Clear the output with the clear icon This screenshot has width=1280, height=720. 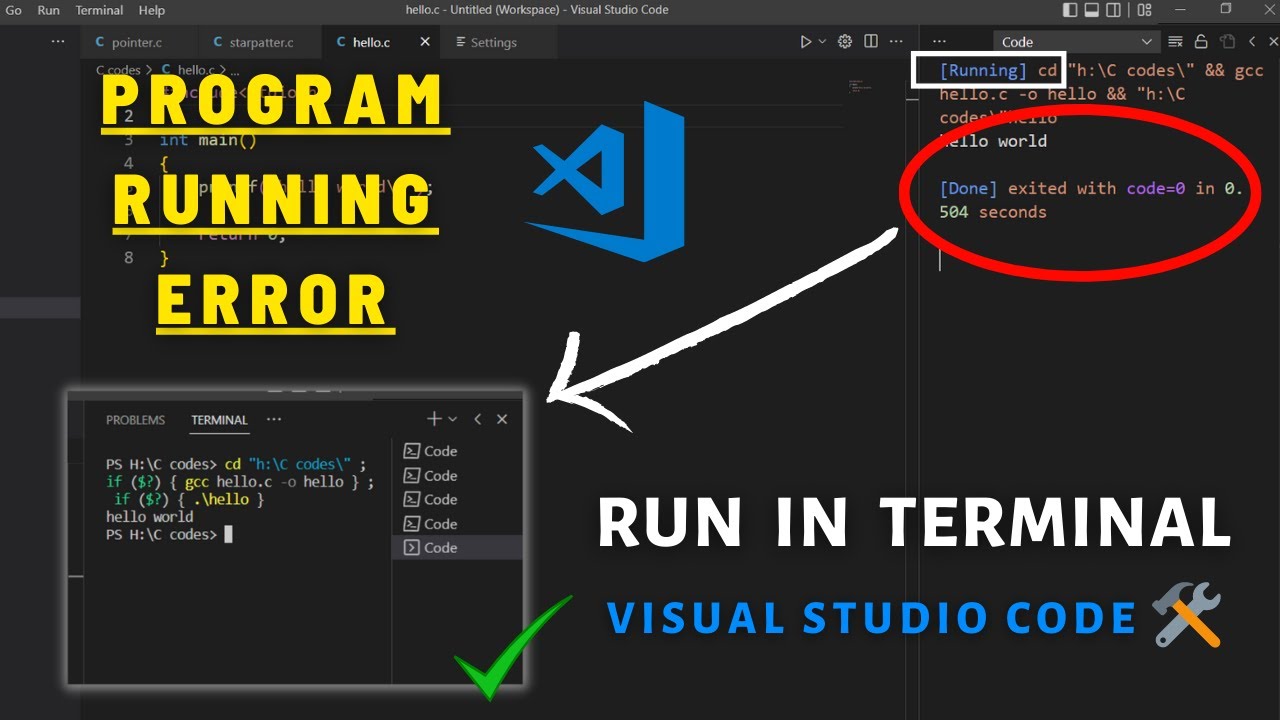tap(1176, 42)
